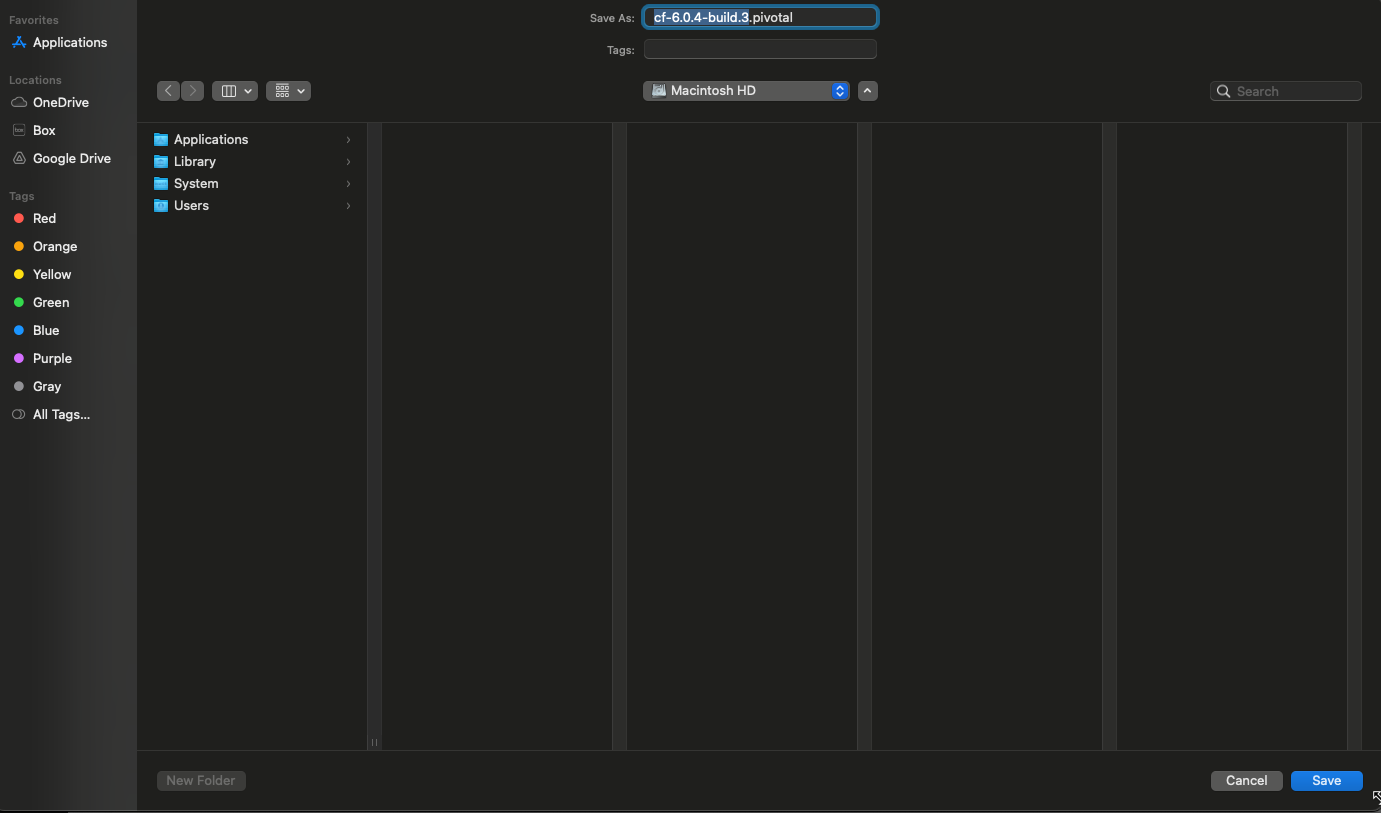The image size is (1381, 813).
Task: Open the column view options dropdown
Action: coord(235,91)
